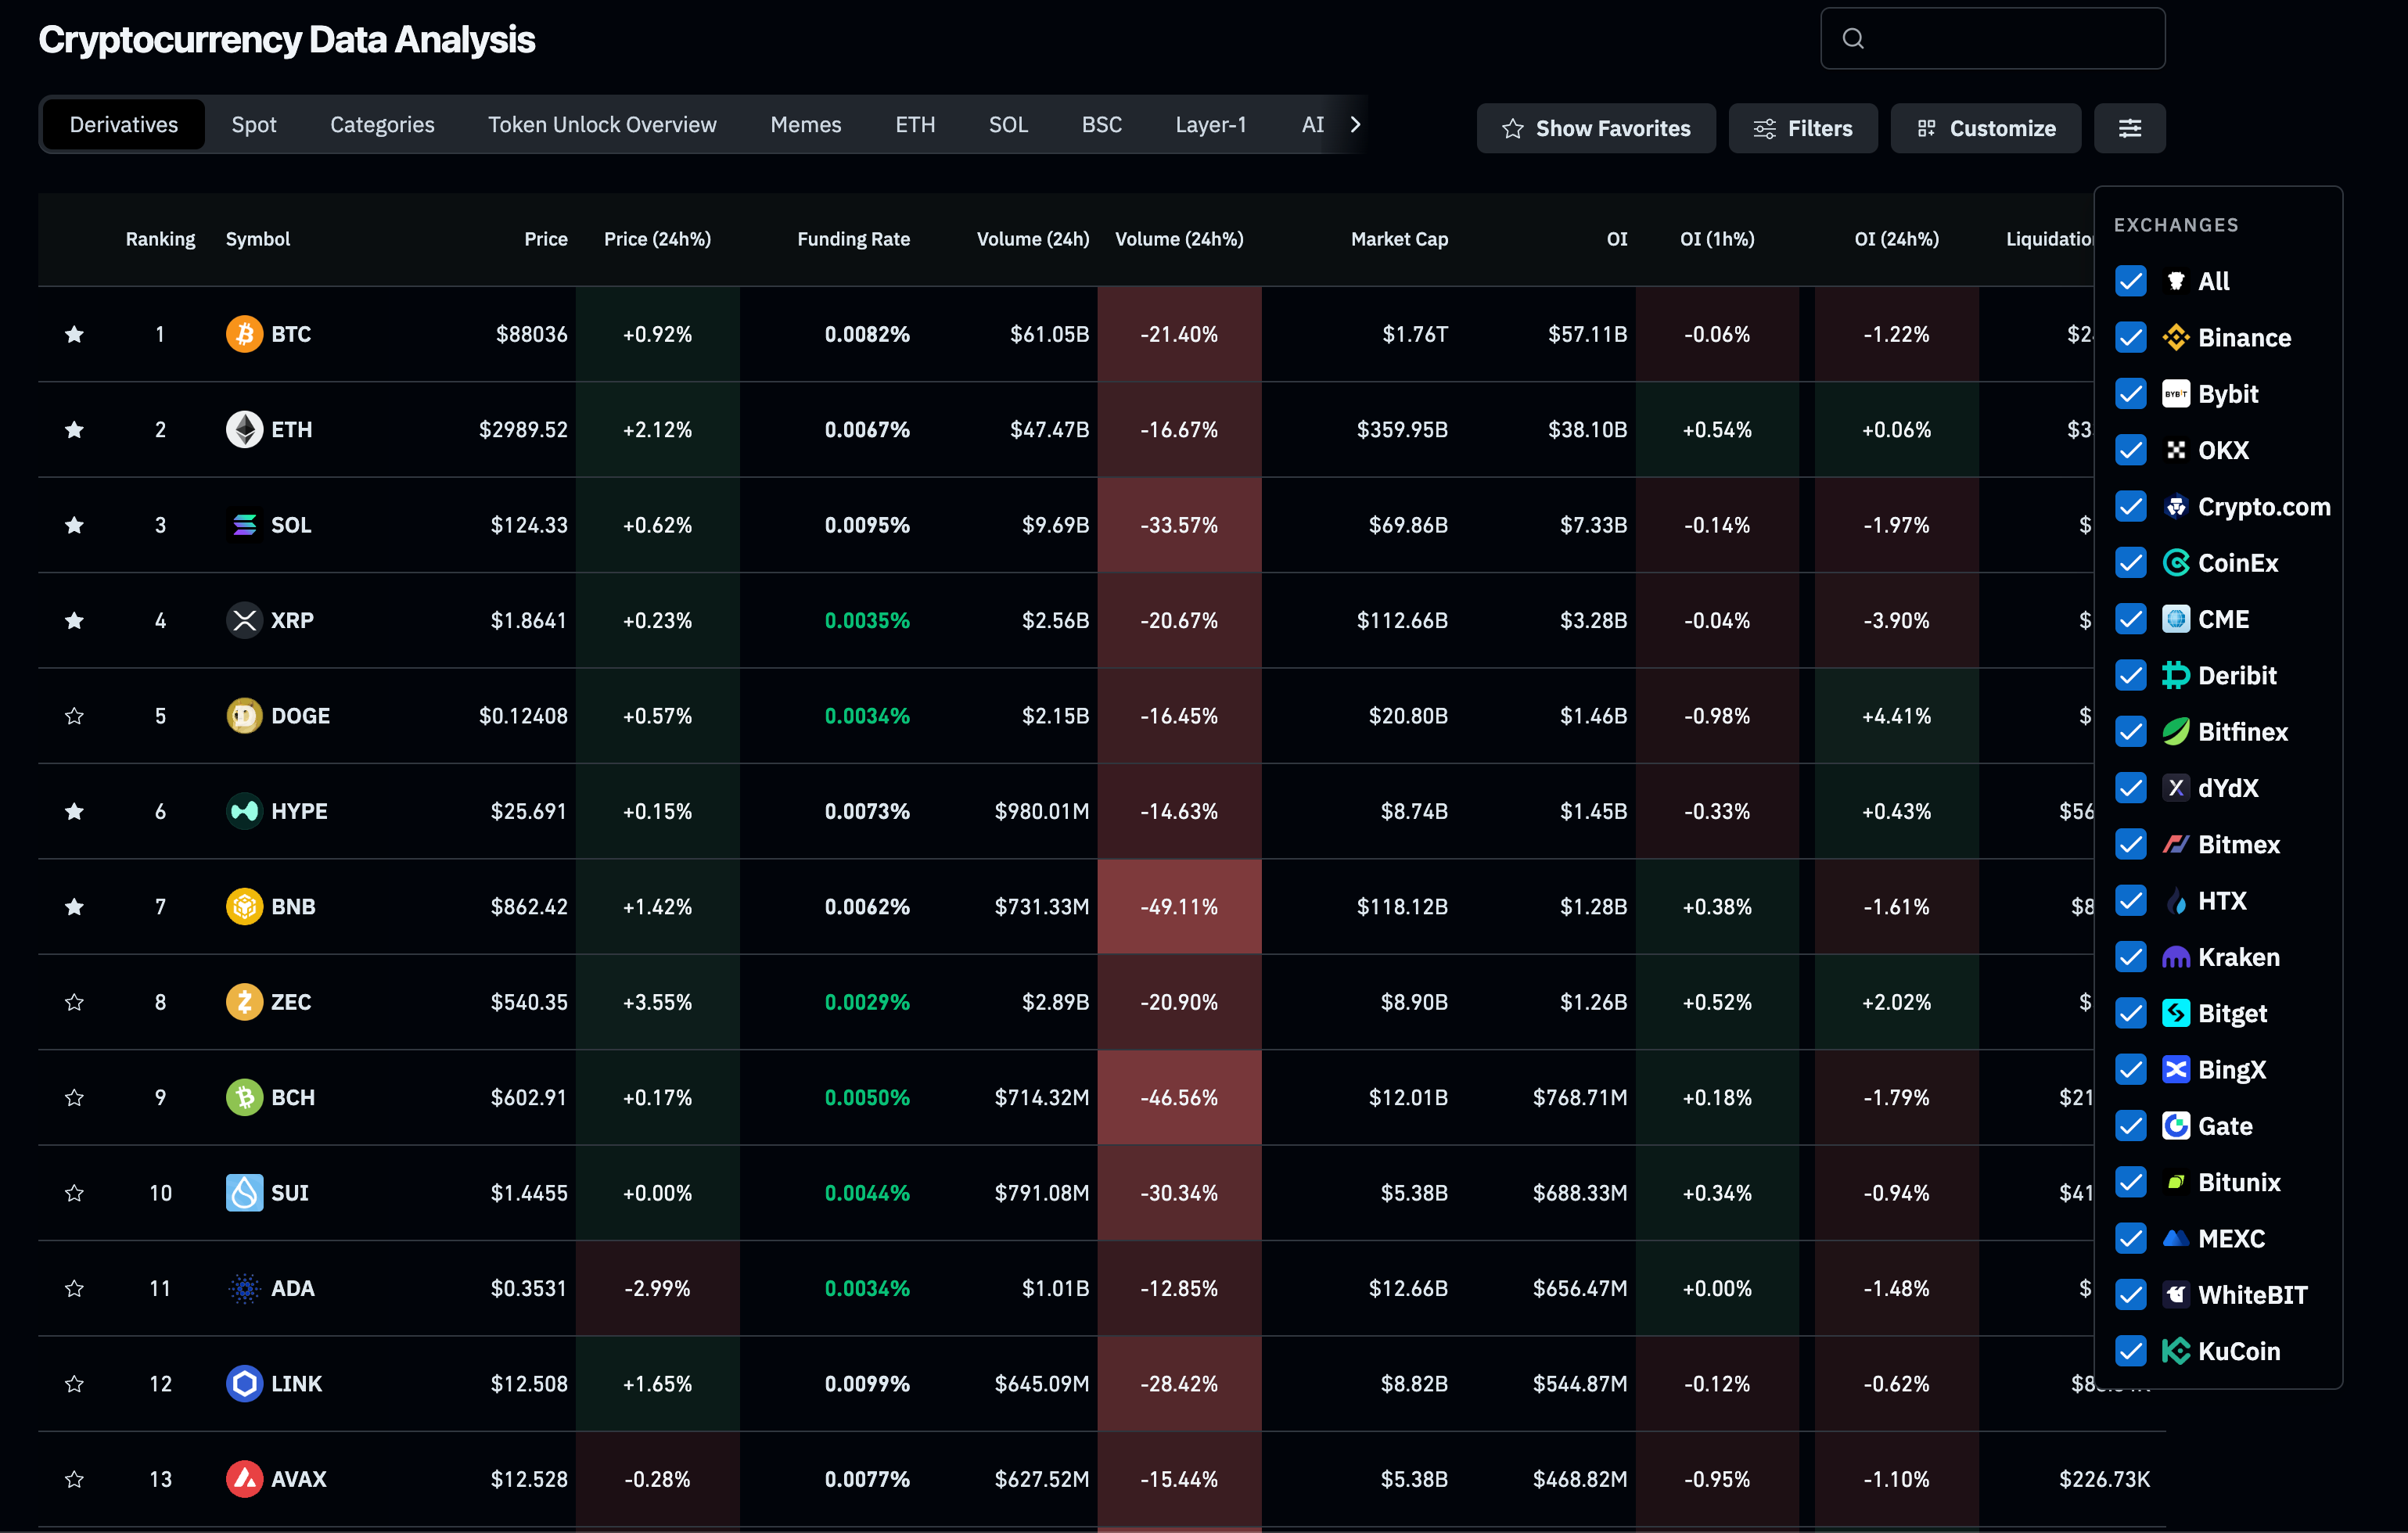Viewport: 2408px width, 1533px height.
Task: Toggle the favorite star for DOGE
Action: (x=74, y=716)
